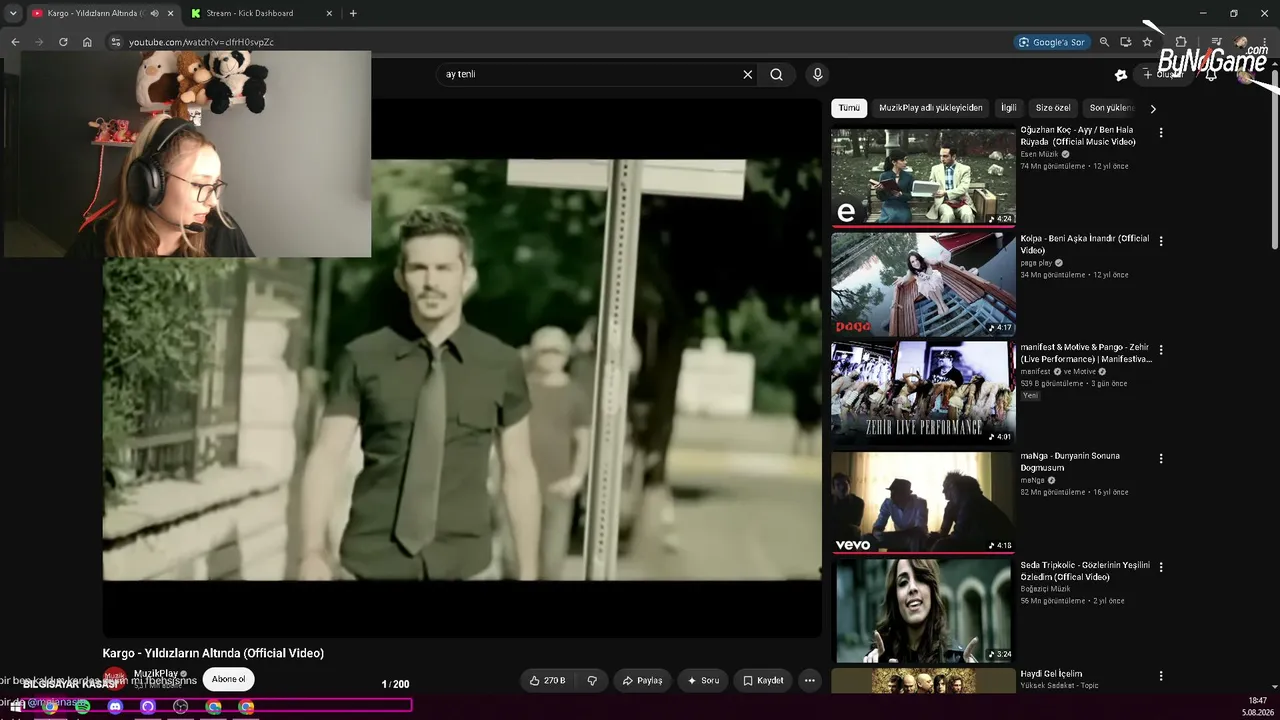Image resolution: width=1280 pixels, height=720 pixels.
Task: Close the Kargo YouTube tab
Action: [x=170, y=13]
